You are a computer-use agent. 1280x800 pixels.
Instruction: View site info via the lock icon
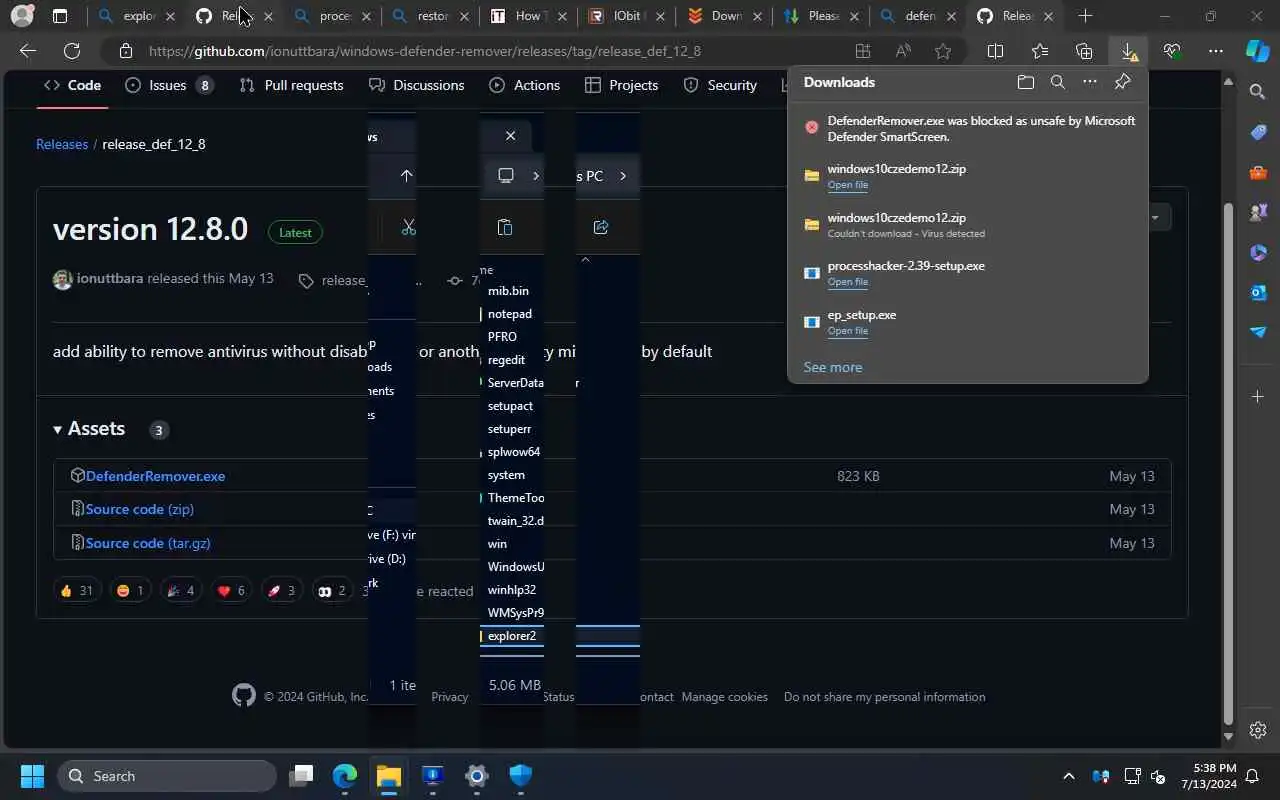(x=126, y=51)
